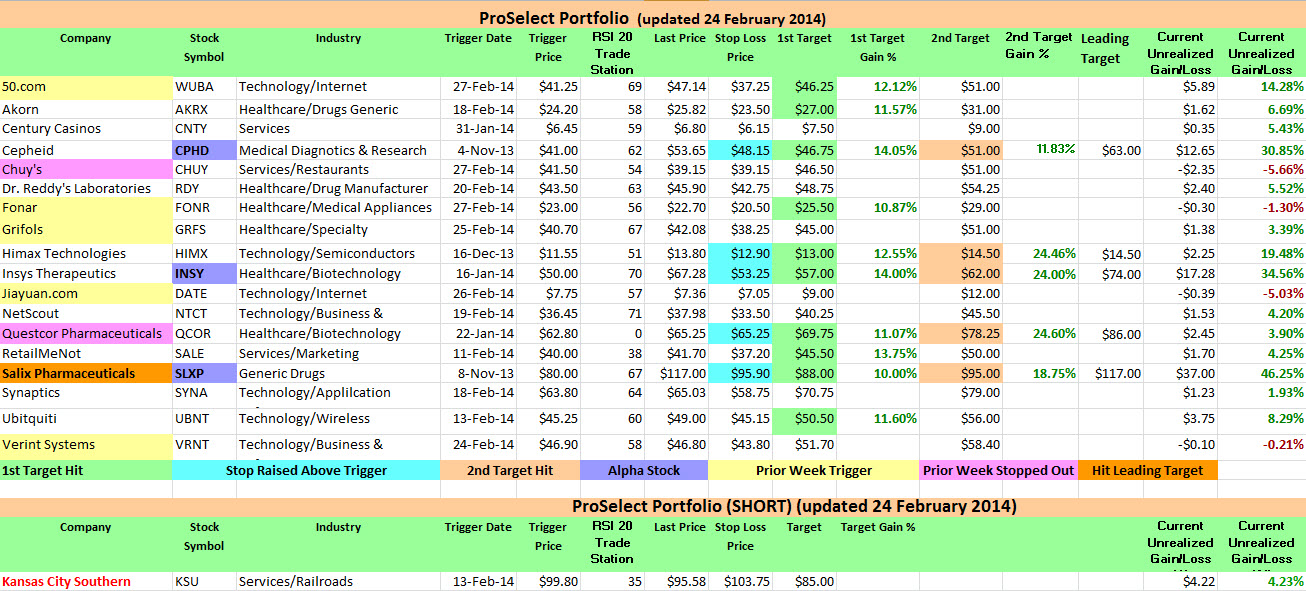Click the SYNA symbol cell
The height and width of the screenshot is (591, 1306).
(x=204, y=393)
